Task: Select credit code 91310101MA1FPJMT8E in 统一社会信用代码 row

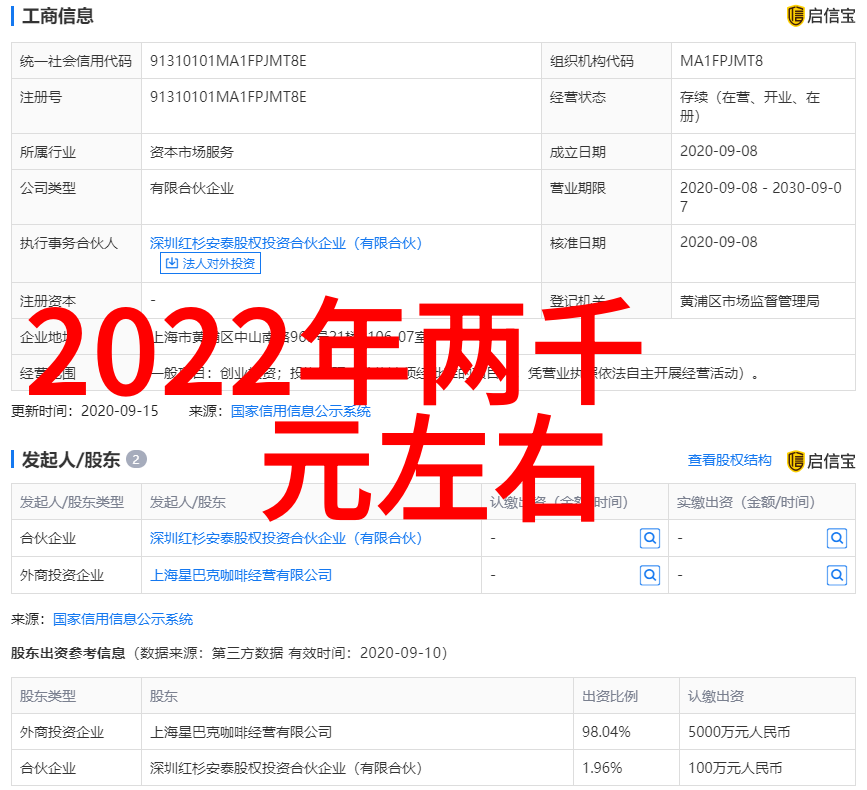Action: click(x=228, y=61)
